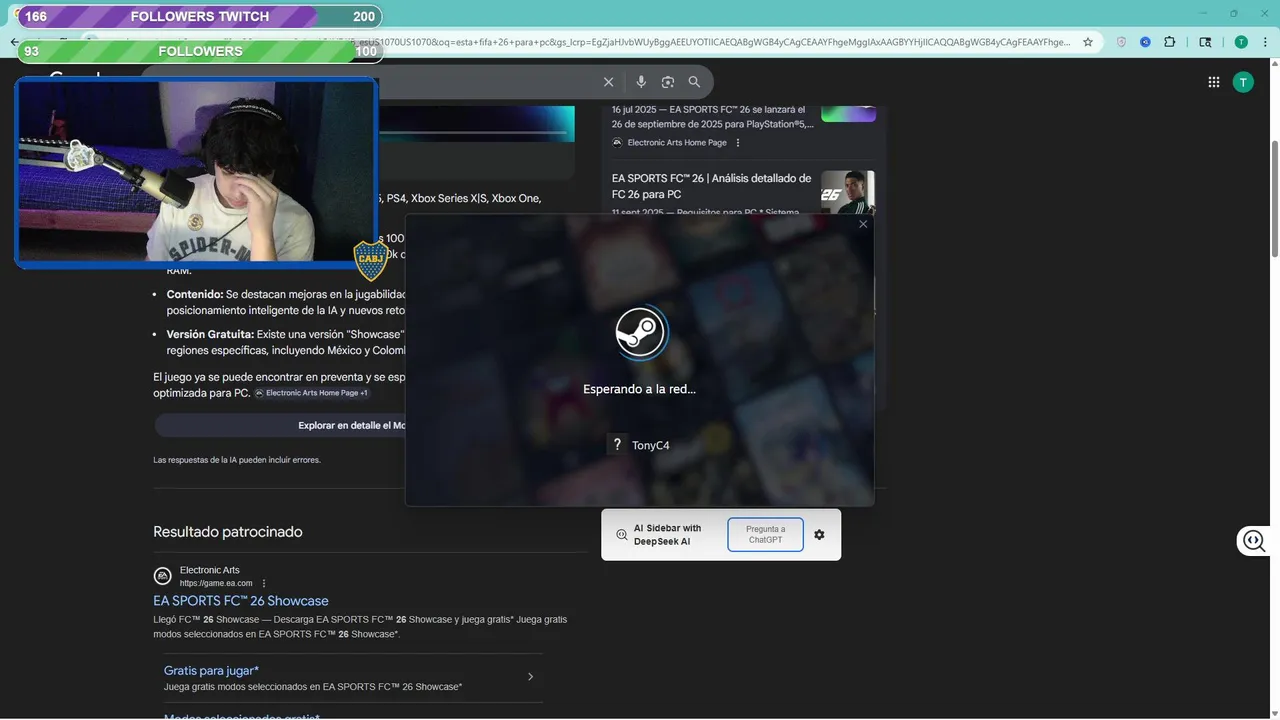Click the AI Sidebar search icon
1280x720 pixels.
[x=621, y=535]
